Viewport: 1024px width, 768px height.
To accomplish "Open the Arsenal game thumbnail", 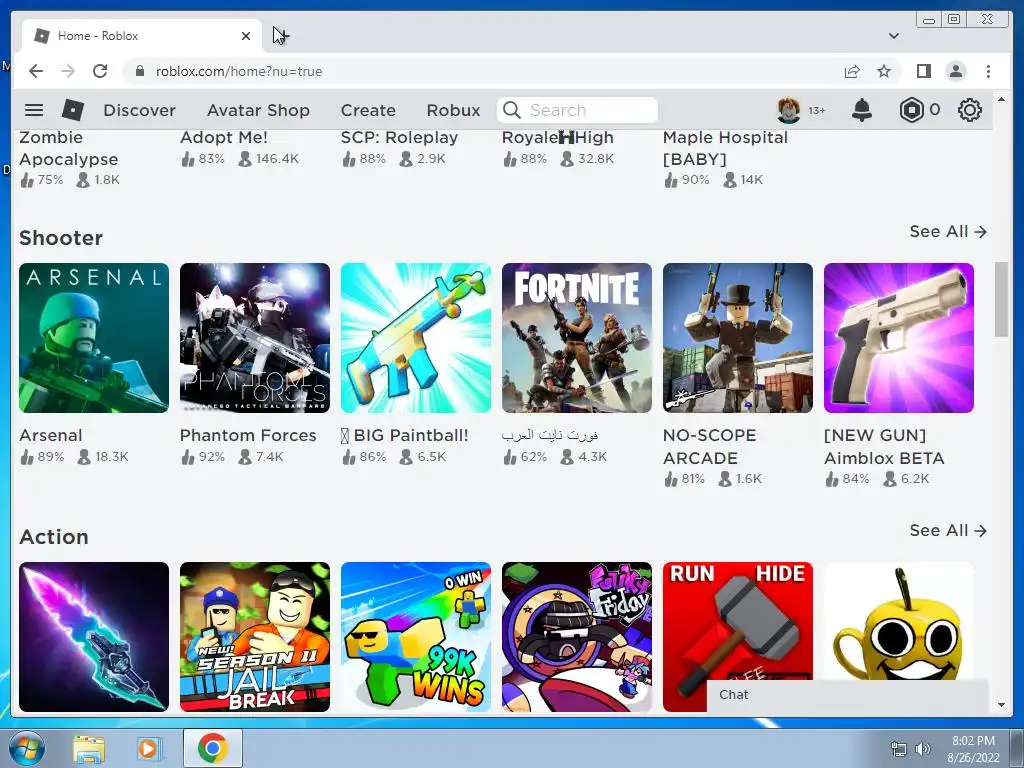I will (94, 338).
